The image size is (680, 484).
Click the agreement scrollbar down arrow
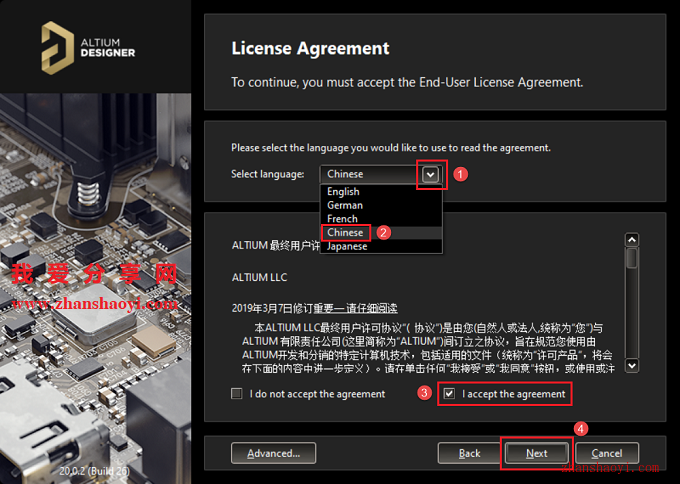(632, 365)
